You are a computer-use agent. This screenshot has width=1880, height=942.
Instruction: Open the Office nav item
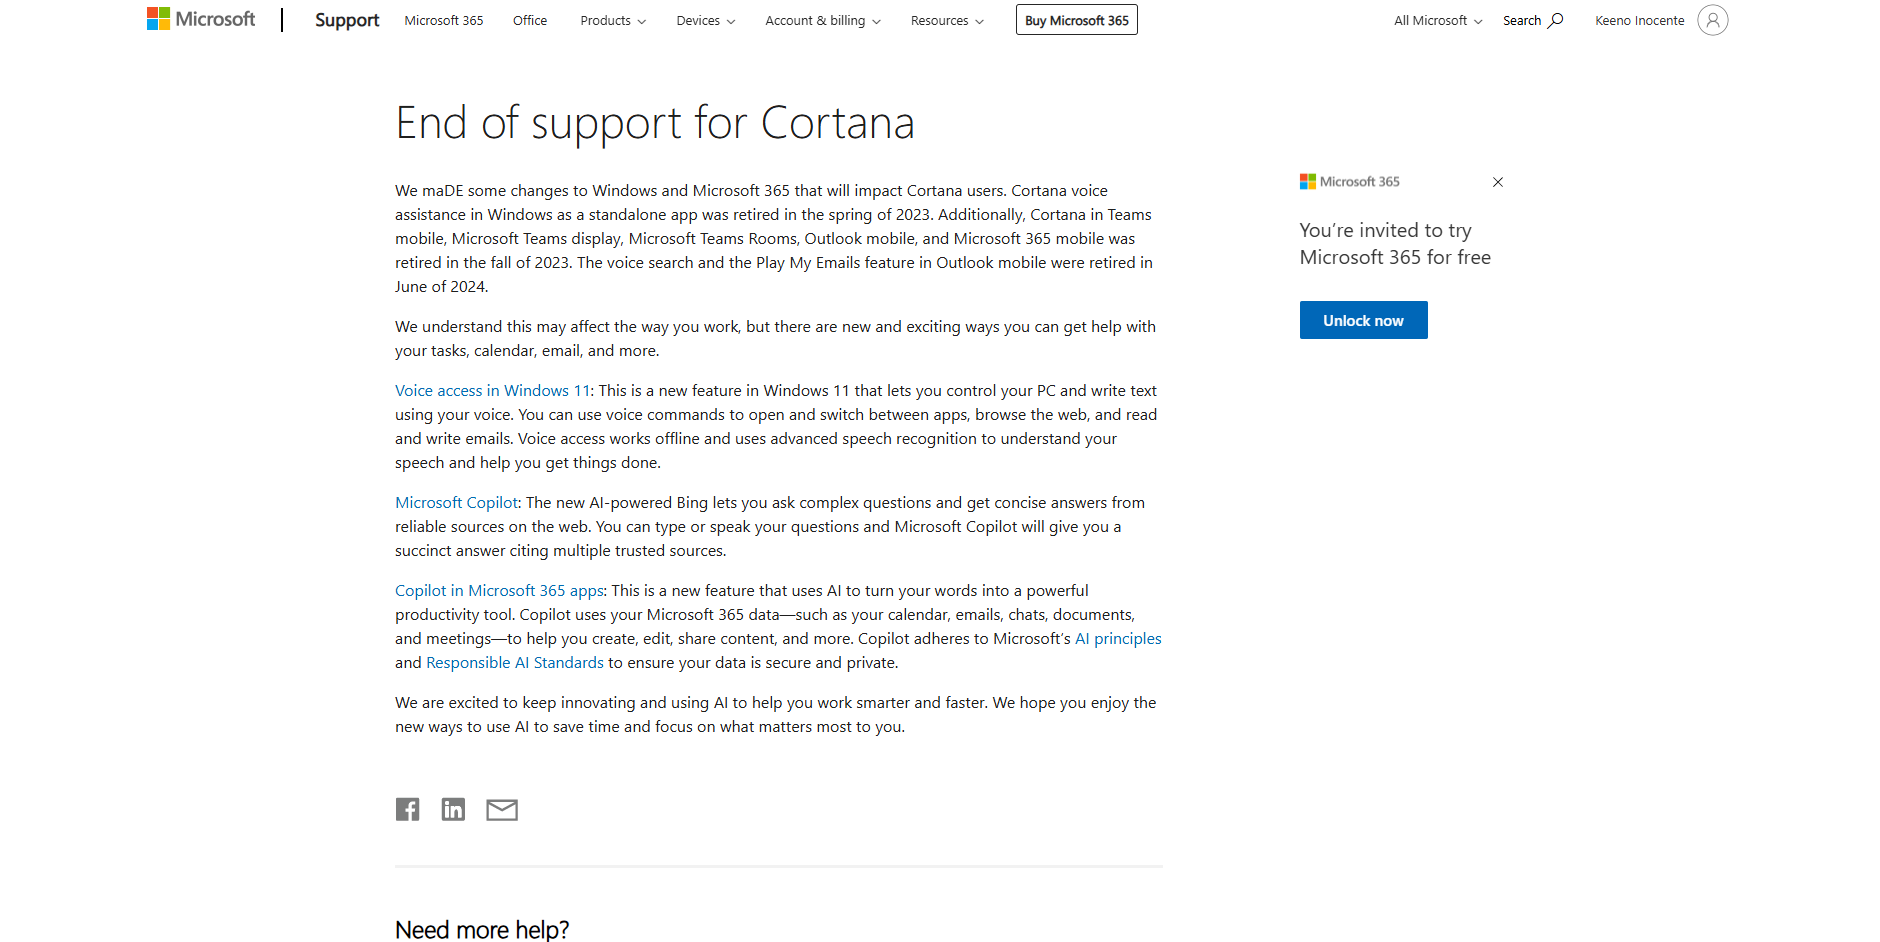coord(530,20)
